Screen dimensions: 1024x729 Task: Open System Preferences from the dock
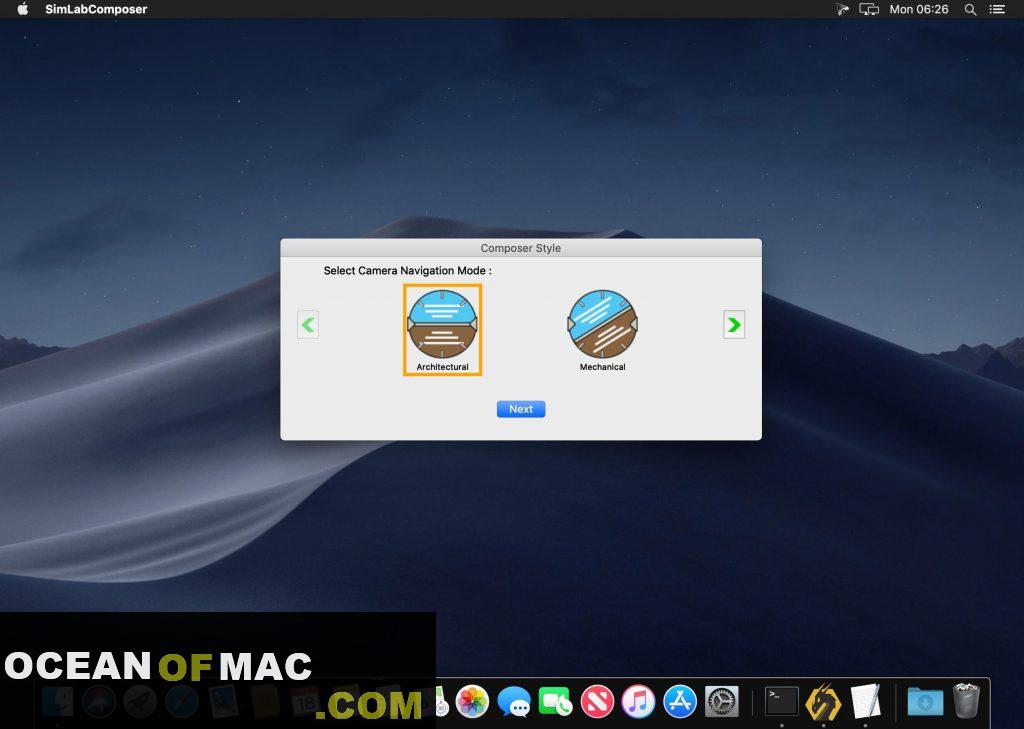click(x=722, y=702)
